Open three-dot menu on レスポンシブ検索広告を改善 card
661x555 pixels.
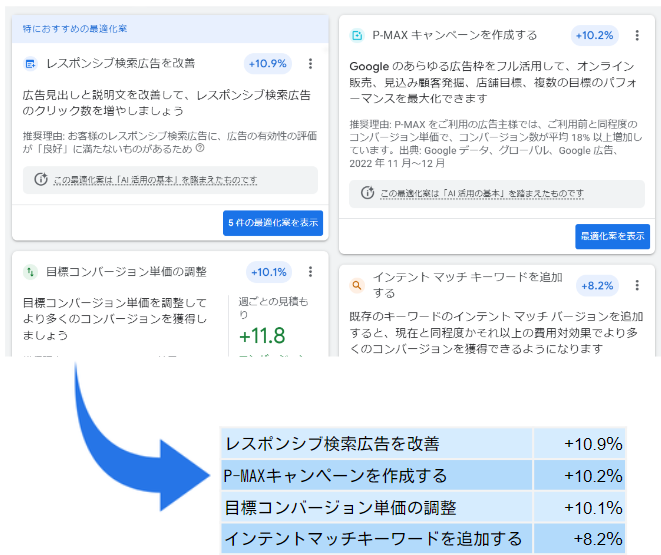click(310, 64)
